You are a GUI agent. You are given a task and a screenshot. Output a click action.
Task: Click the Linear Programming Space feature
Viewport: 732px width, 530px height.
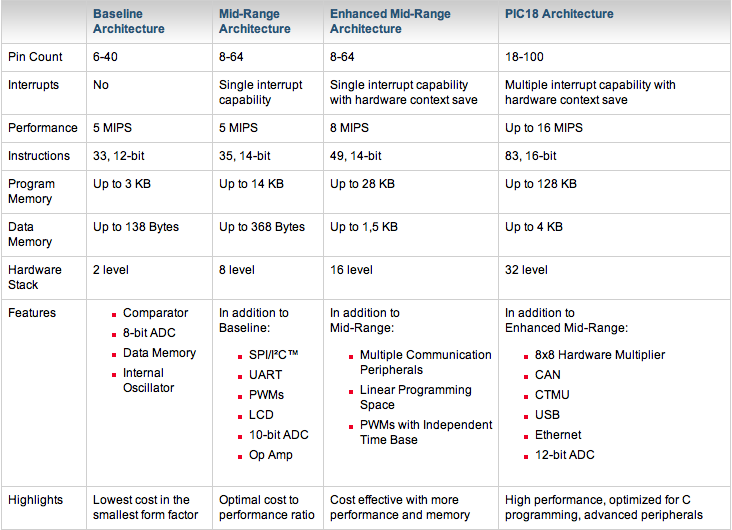(x=415, y=397)
